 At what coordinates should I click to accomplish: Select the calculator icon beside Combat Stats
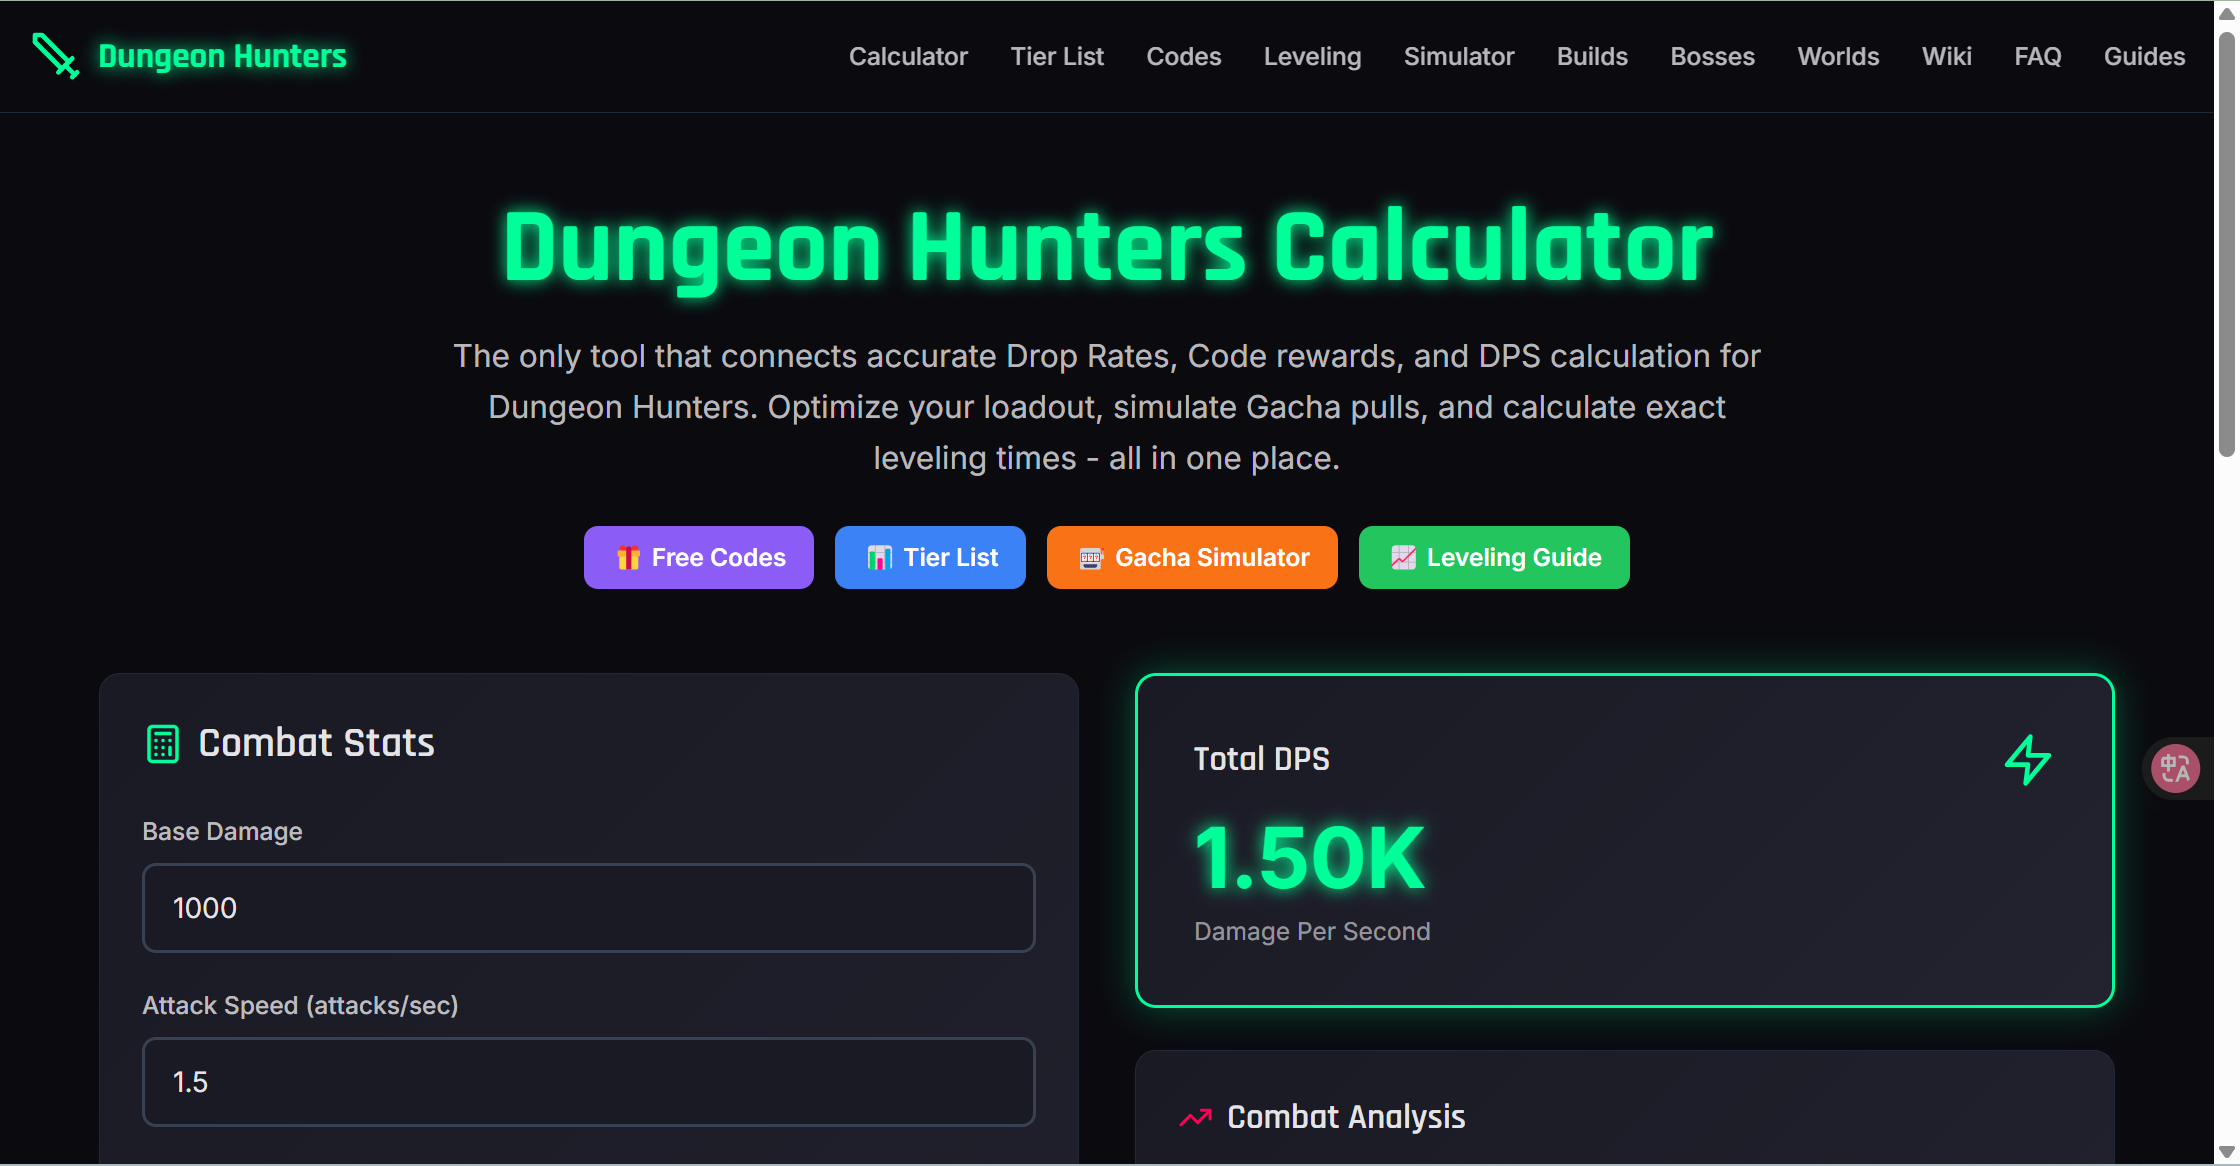point(163,743)
